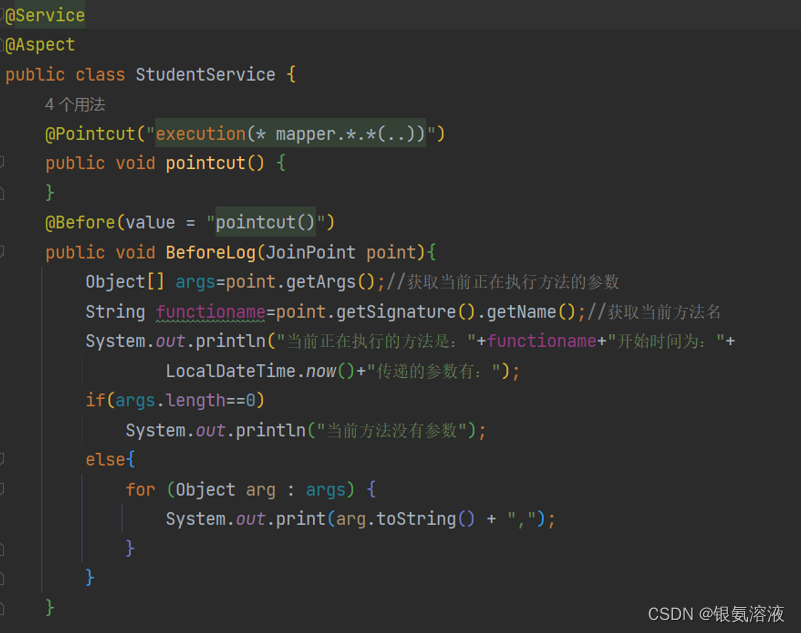801x633 pixels.
Task: Click the Object[] type declaration
Action: pos(125,282)
